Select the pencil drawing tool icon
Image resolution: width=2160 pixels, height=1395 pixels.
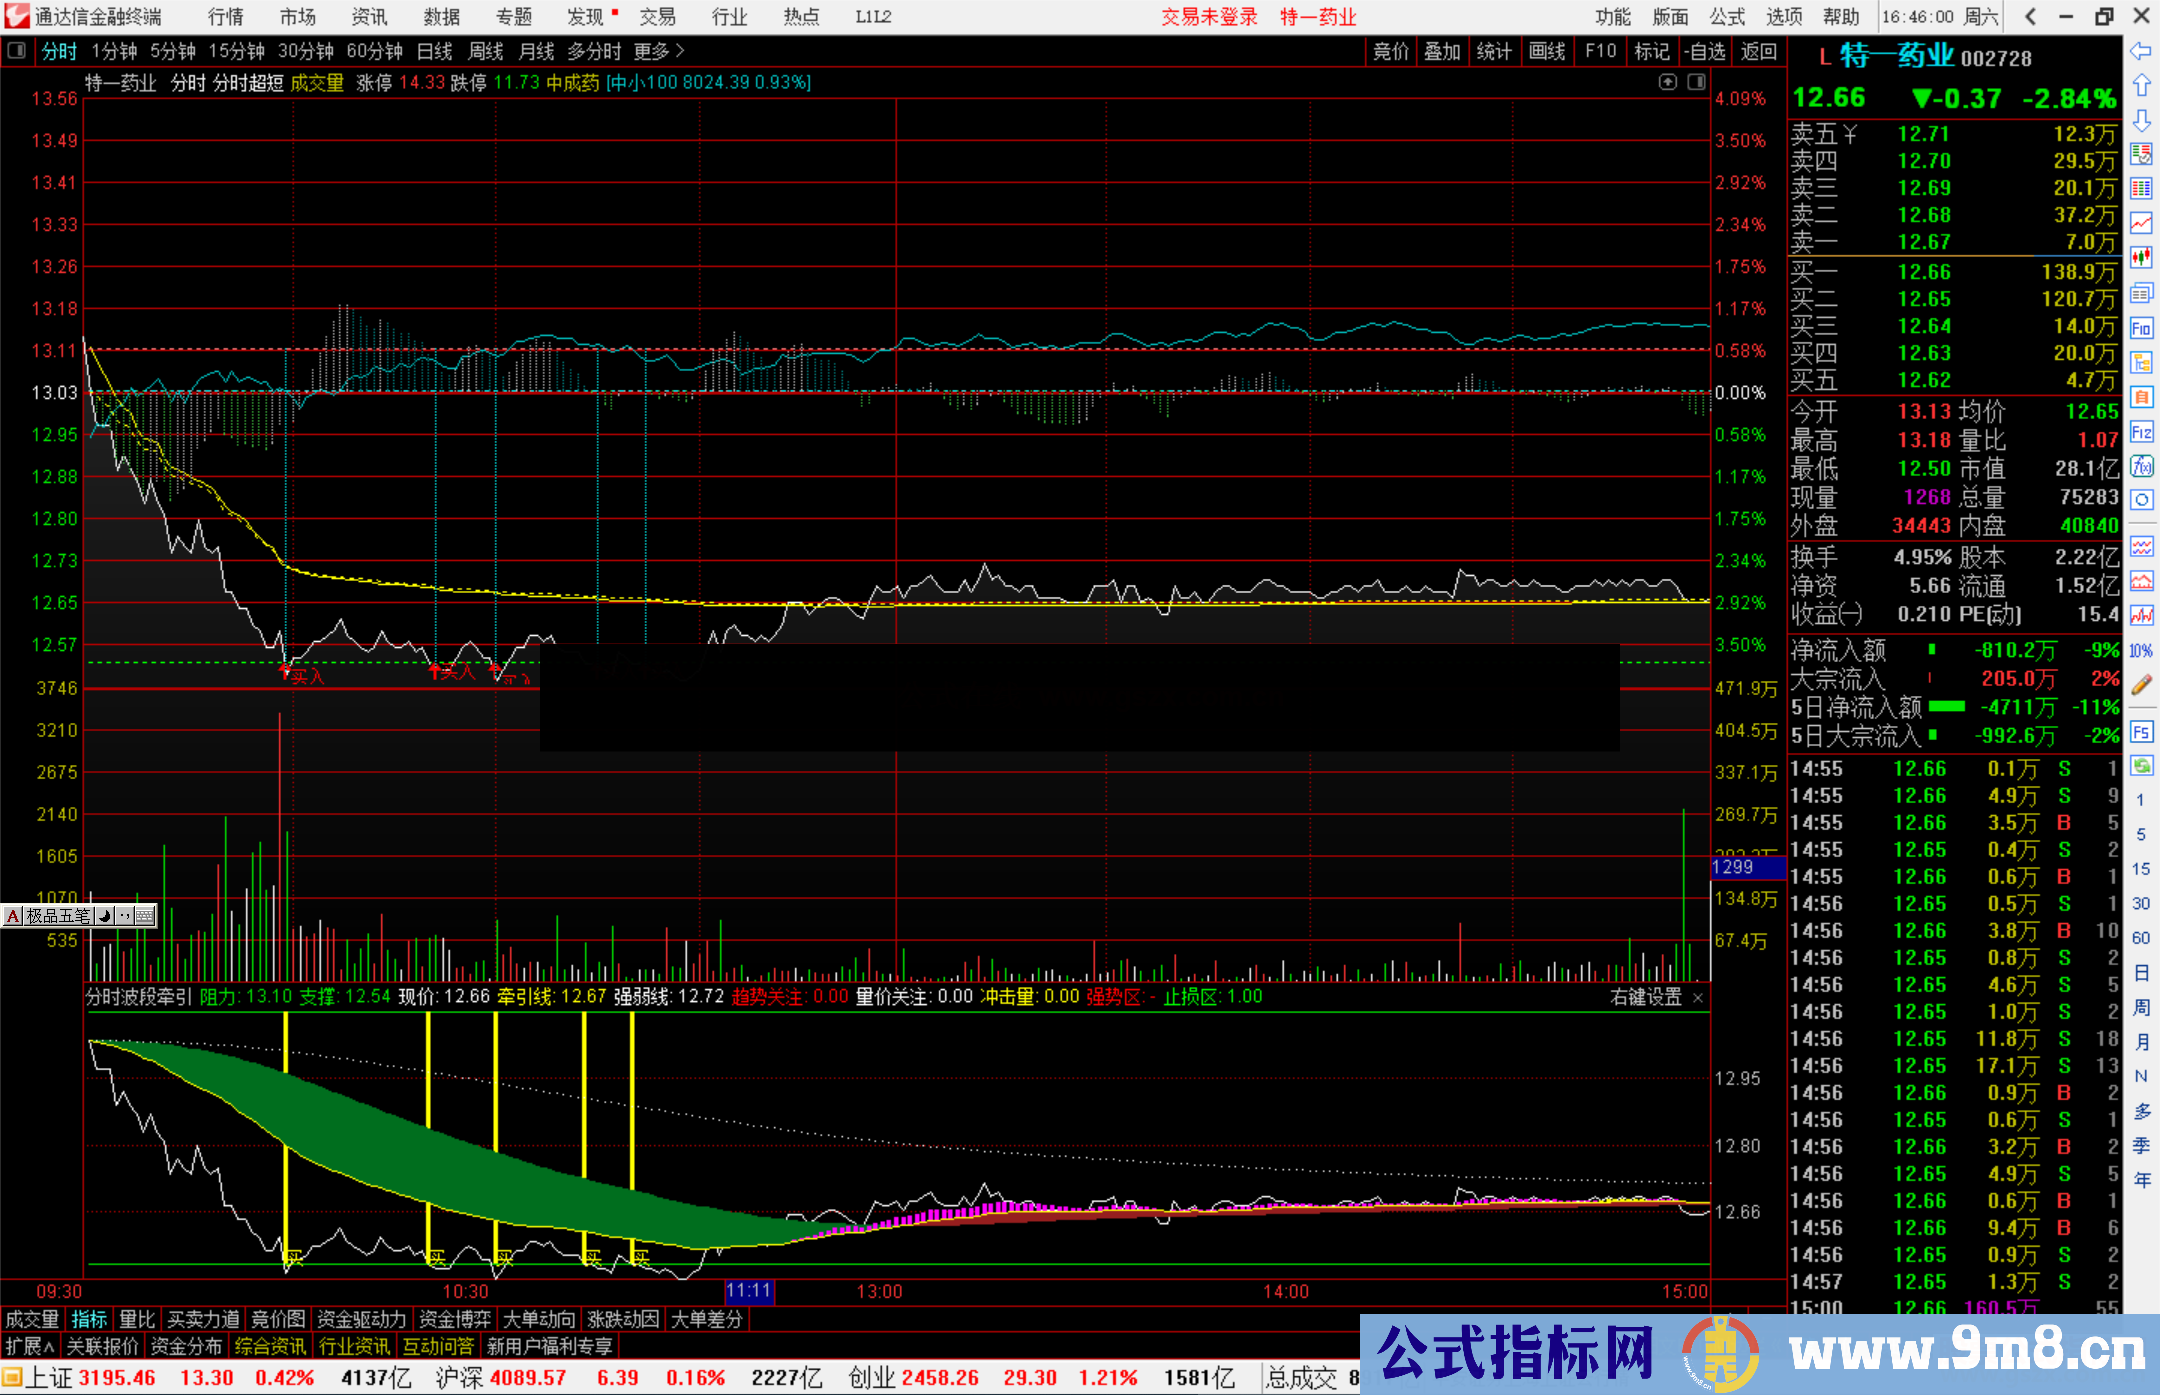pyautogui.click(x=2140, y=685)
